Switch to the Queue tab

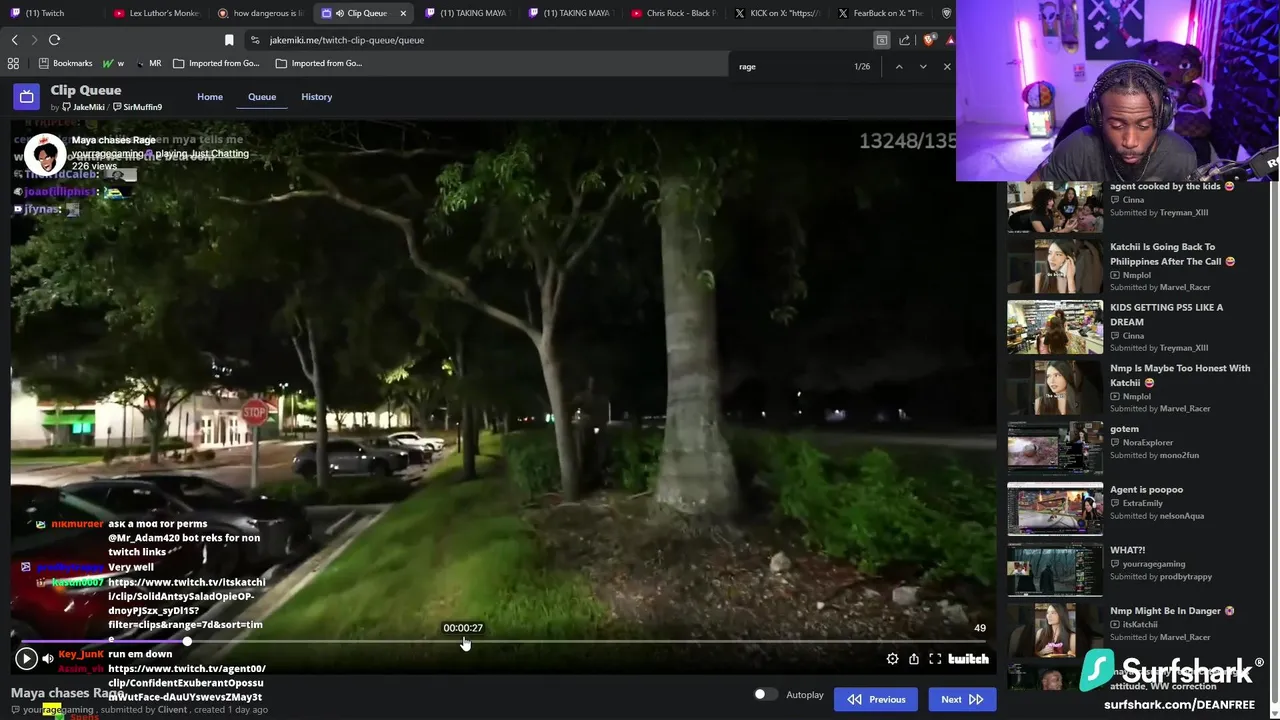[262, 97]
